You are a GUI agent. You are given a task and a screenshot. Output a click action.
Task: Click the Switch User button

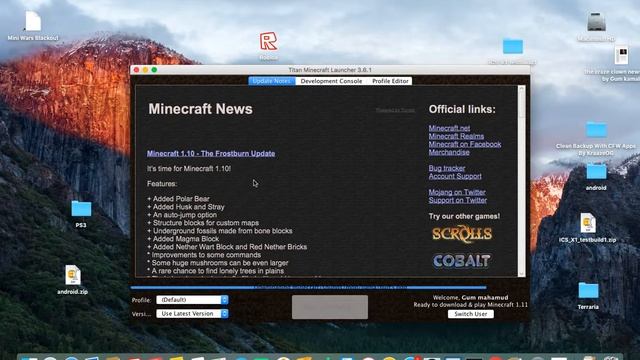coord(471,314)
